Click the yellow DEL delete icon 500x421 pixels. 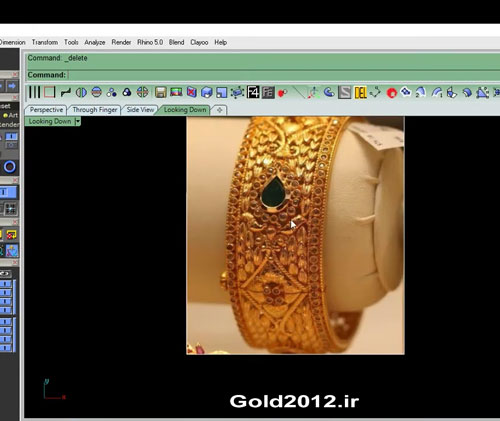point(360,92)
